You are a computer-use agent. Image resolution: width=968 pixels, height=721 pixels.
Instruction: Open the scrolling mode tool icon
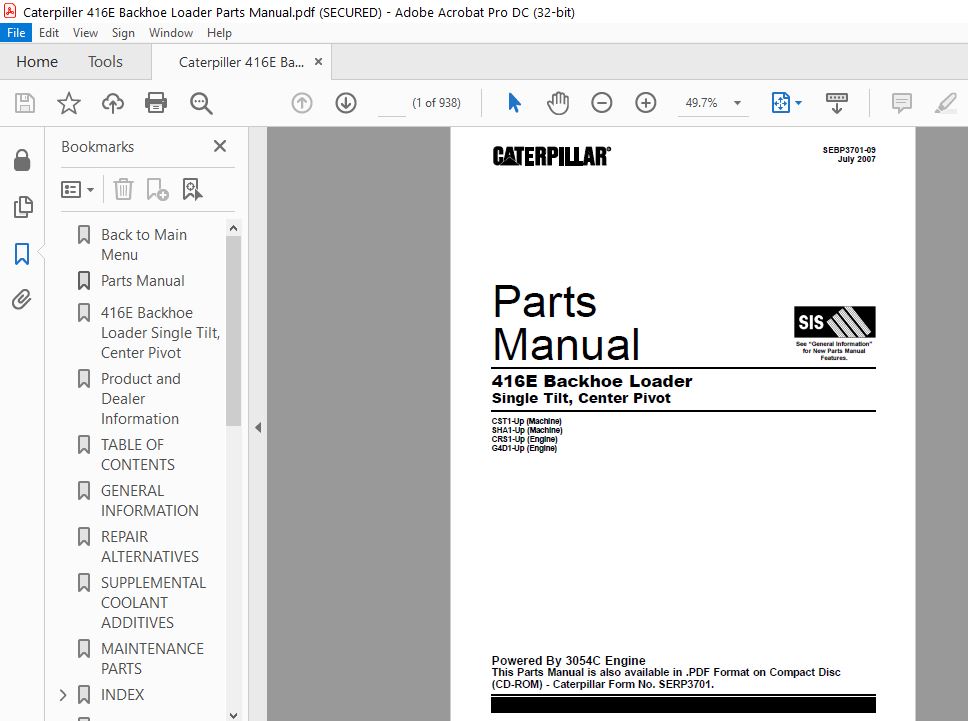point(837,103)
